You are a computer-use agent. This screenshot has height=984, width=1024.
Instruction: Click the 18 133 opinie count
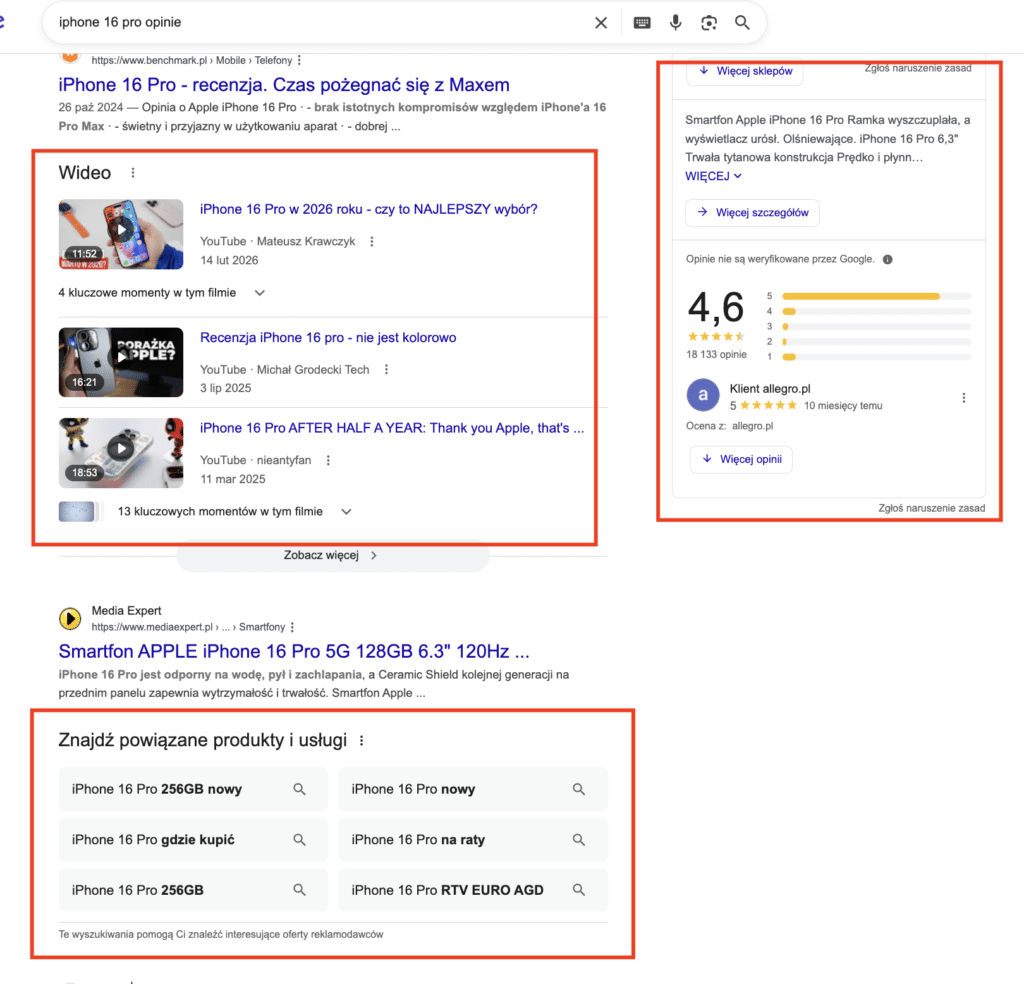(716, 355)
